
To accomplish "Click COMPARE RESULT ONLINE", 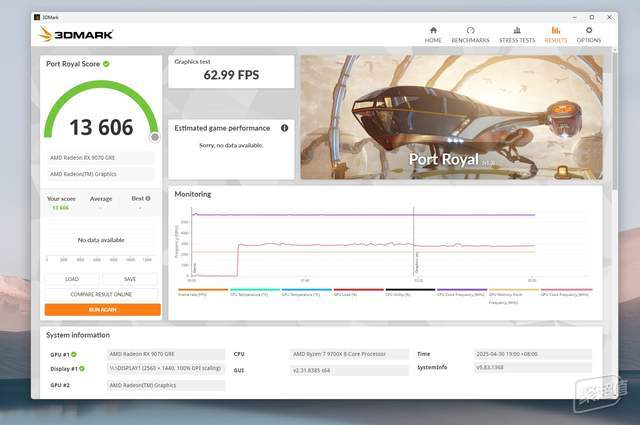I will pyautogui.click(x=101, y=294).
